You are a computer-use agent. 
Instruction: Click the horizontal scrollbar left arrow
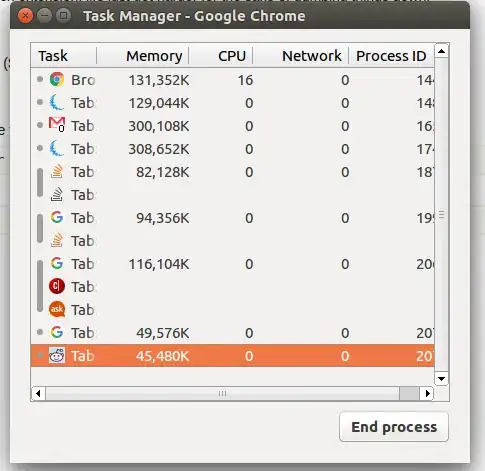coord(38,394)
